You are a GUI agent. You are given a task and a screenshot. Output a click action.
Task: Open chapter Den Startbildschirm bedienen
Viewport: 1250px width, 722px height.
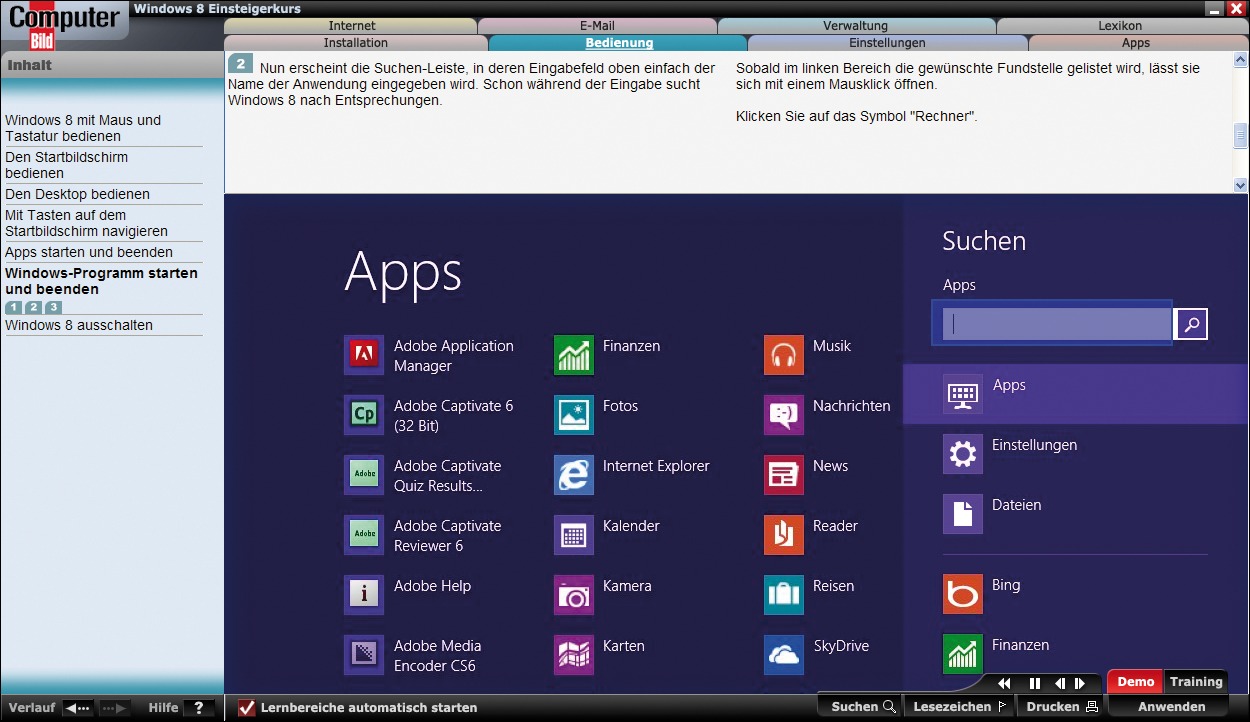(x=66, y=165)
